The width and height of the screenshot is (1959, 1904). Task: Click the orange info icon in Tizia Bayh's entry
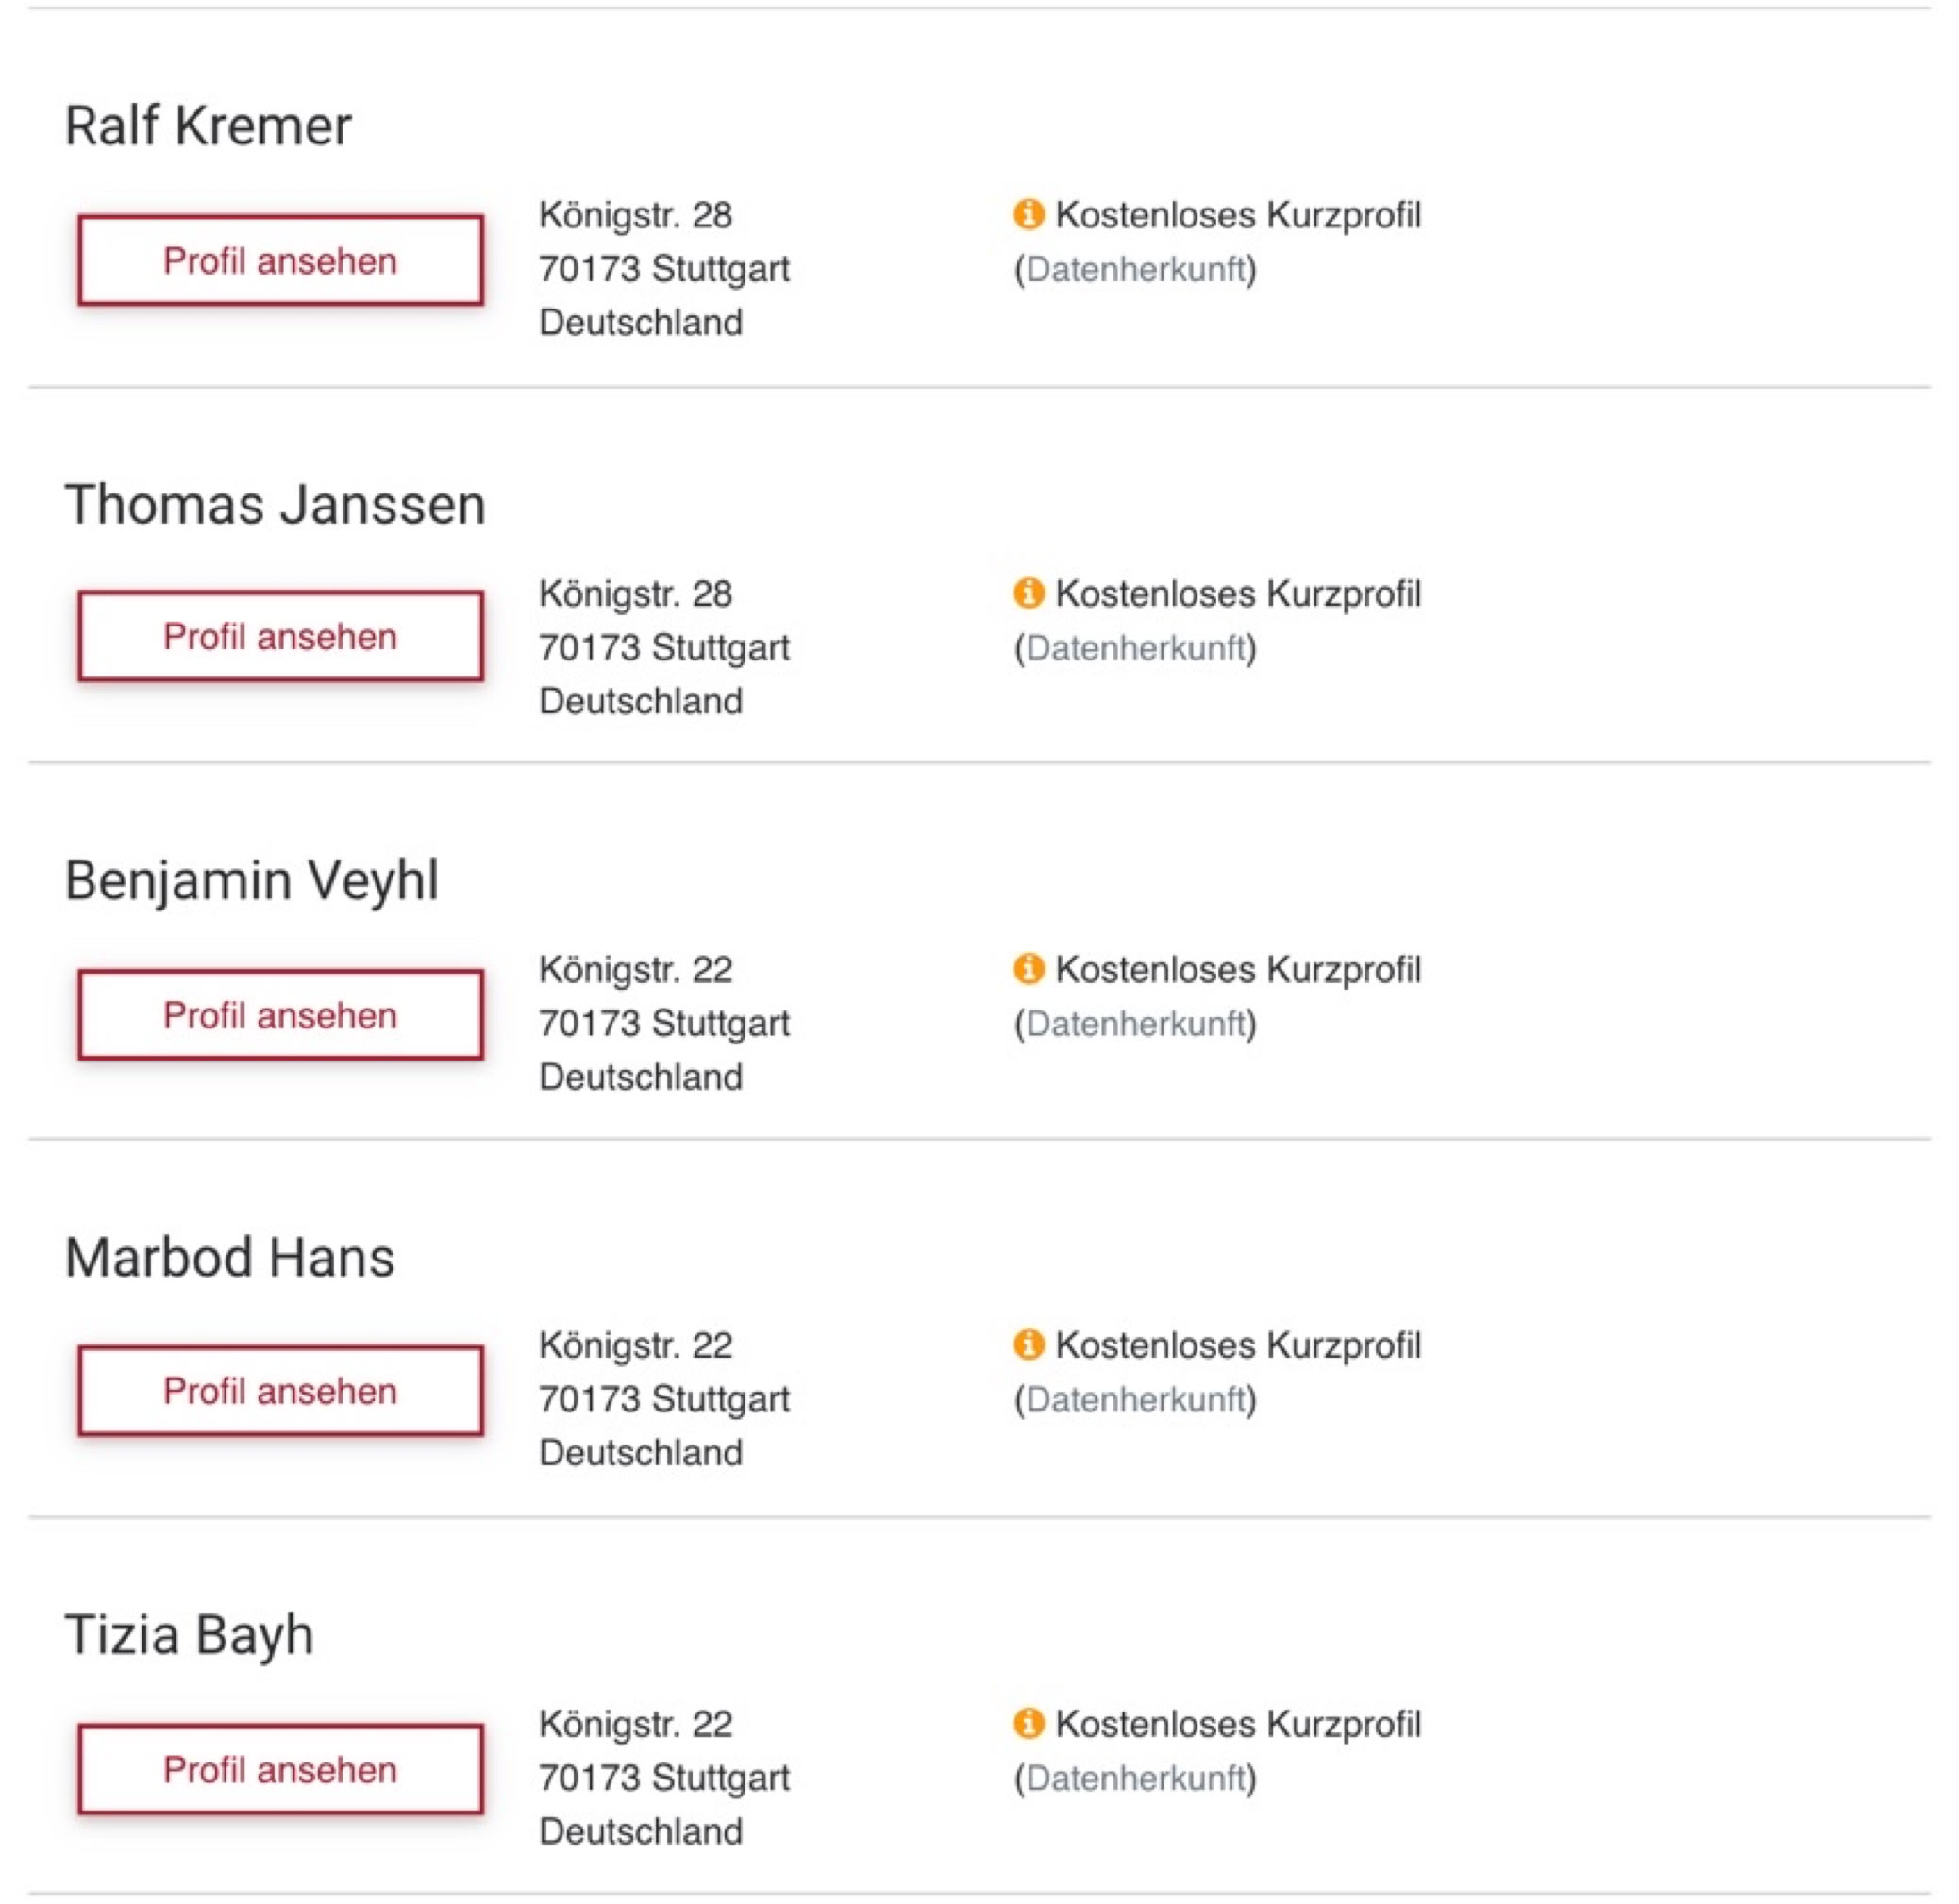tap(1028, 1724)
